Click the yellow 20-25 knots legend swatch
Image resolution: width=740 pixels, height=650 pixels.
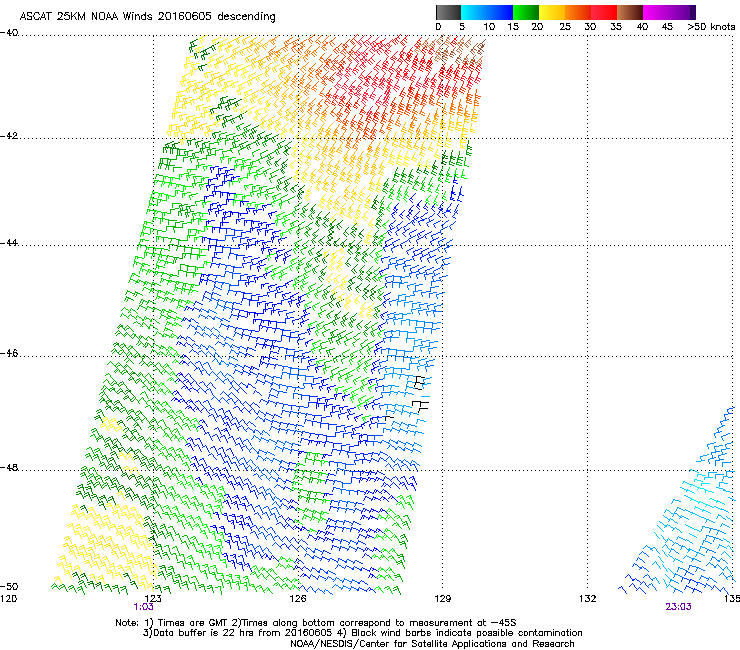pyautogui.click(x=552, y=12)
